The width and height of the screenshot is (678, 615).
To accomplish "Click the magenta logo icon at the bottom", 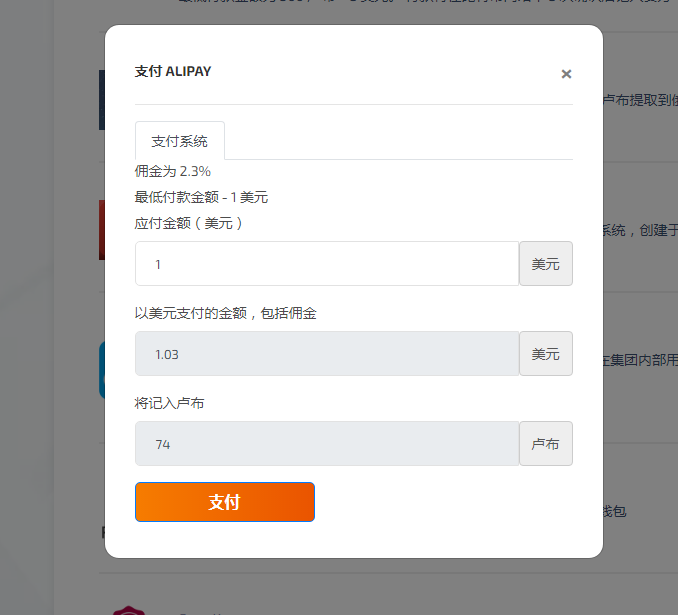I will pos(128,609).
